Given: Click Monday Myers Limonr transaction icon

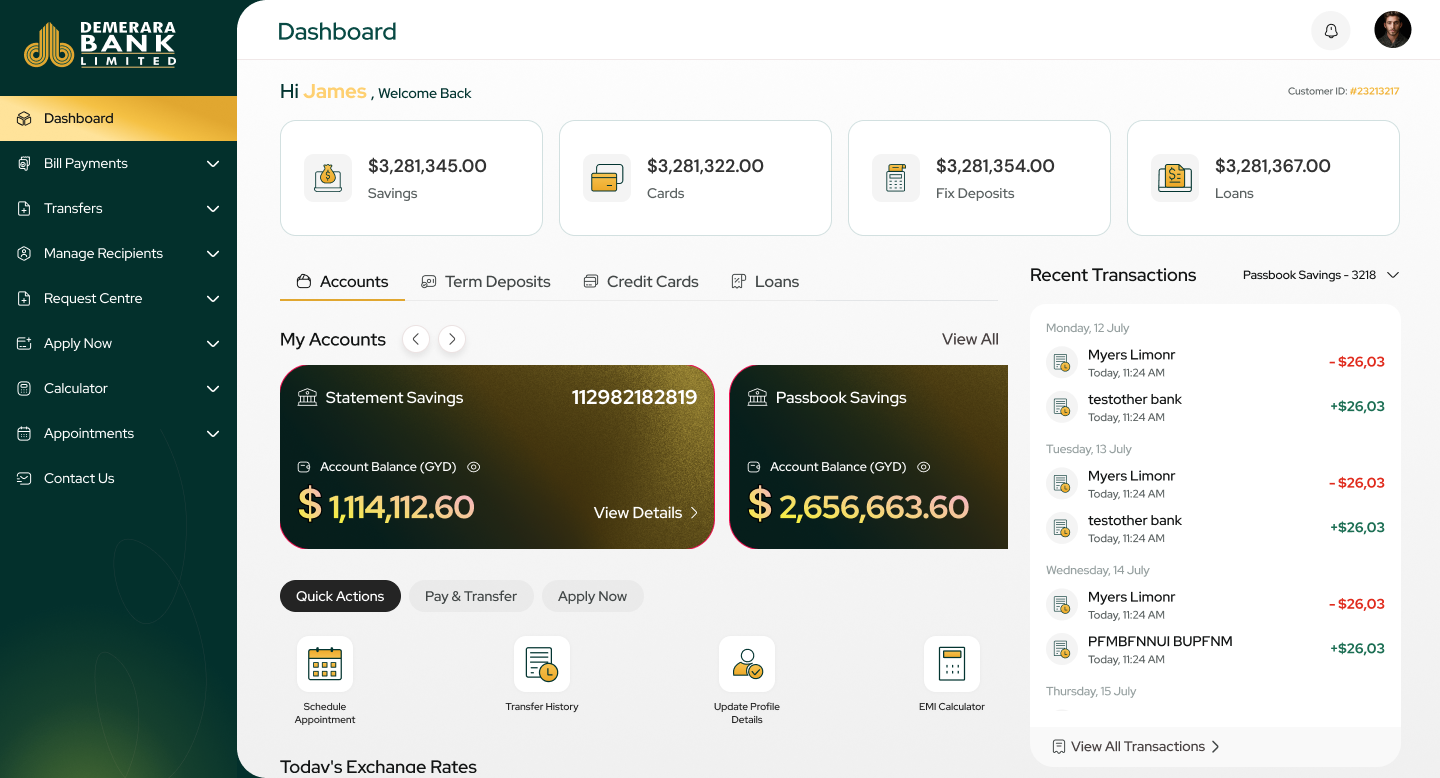Looking at the screenshot, I should [1061, 362].
